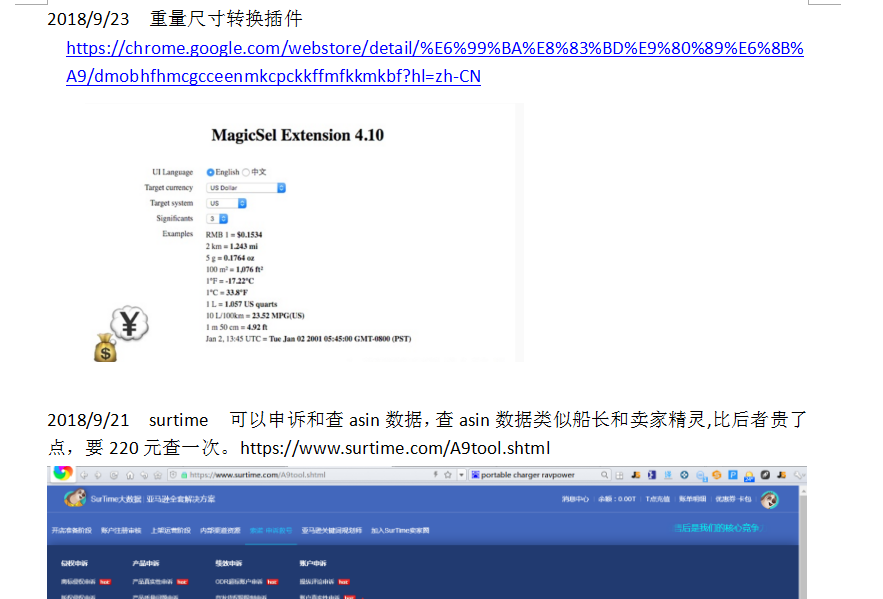
Task: Click the 产品真实性申诉 link
Action: coord(153,582)
